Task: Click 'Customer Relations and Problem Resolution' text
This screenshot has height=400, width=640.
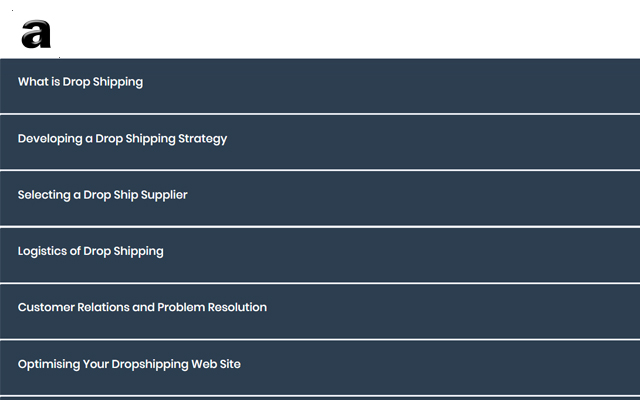Action: click(x=142, y=307)
